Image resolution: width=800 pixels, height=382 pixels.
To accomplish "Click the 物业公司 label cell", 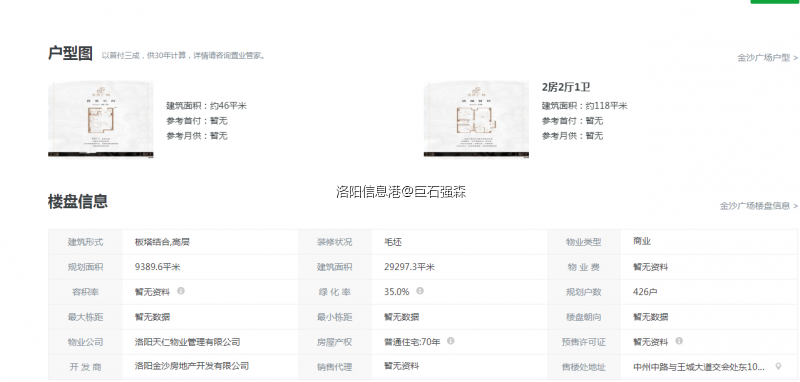I will point(86,342).
